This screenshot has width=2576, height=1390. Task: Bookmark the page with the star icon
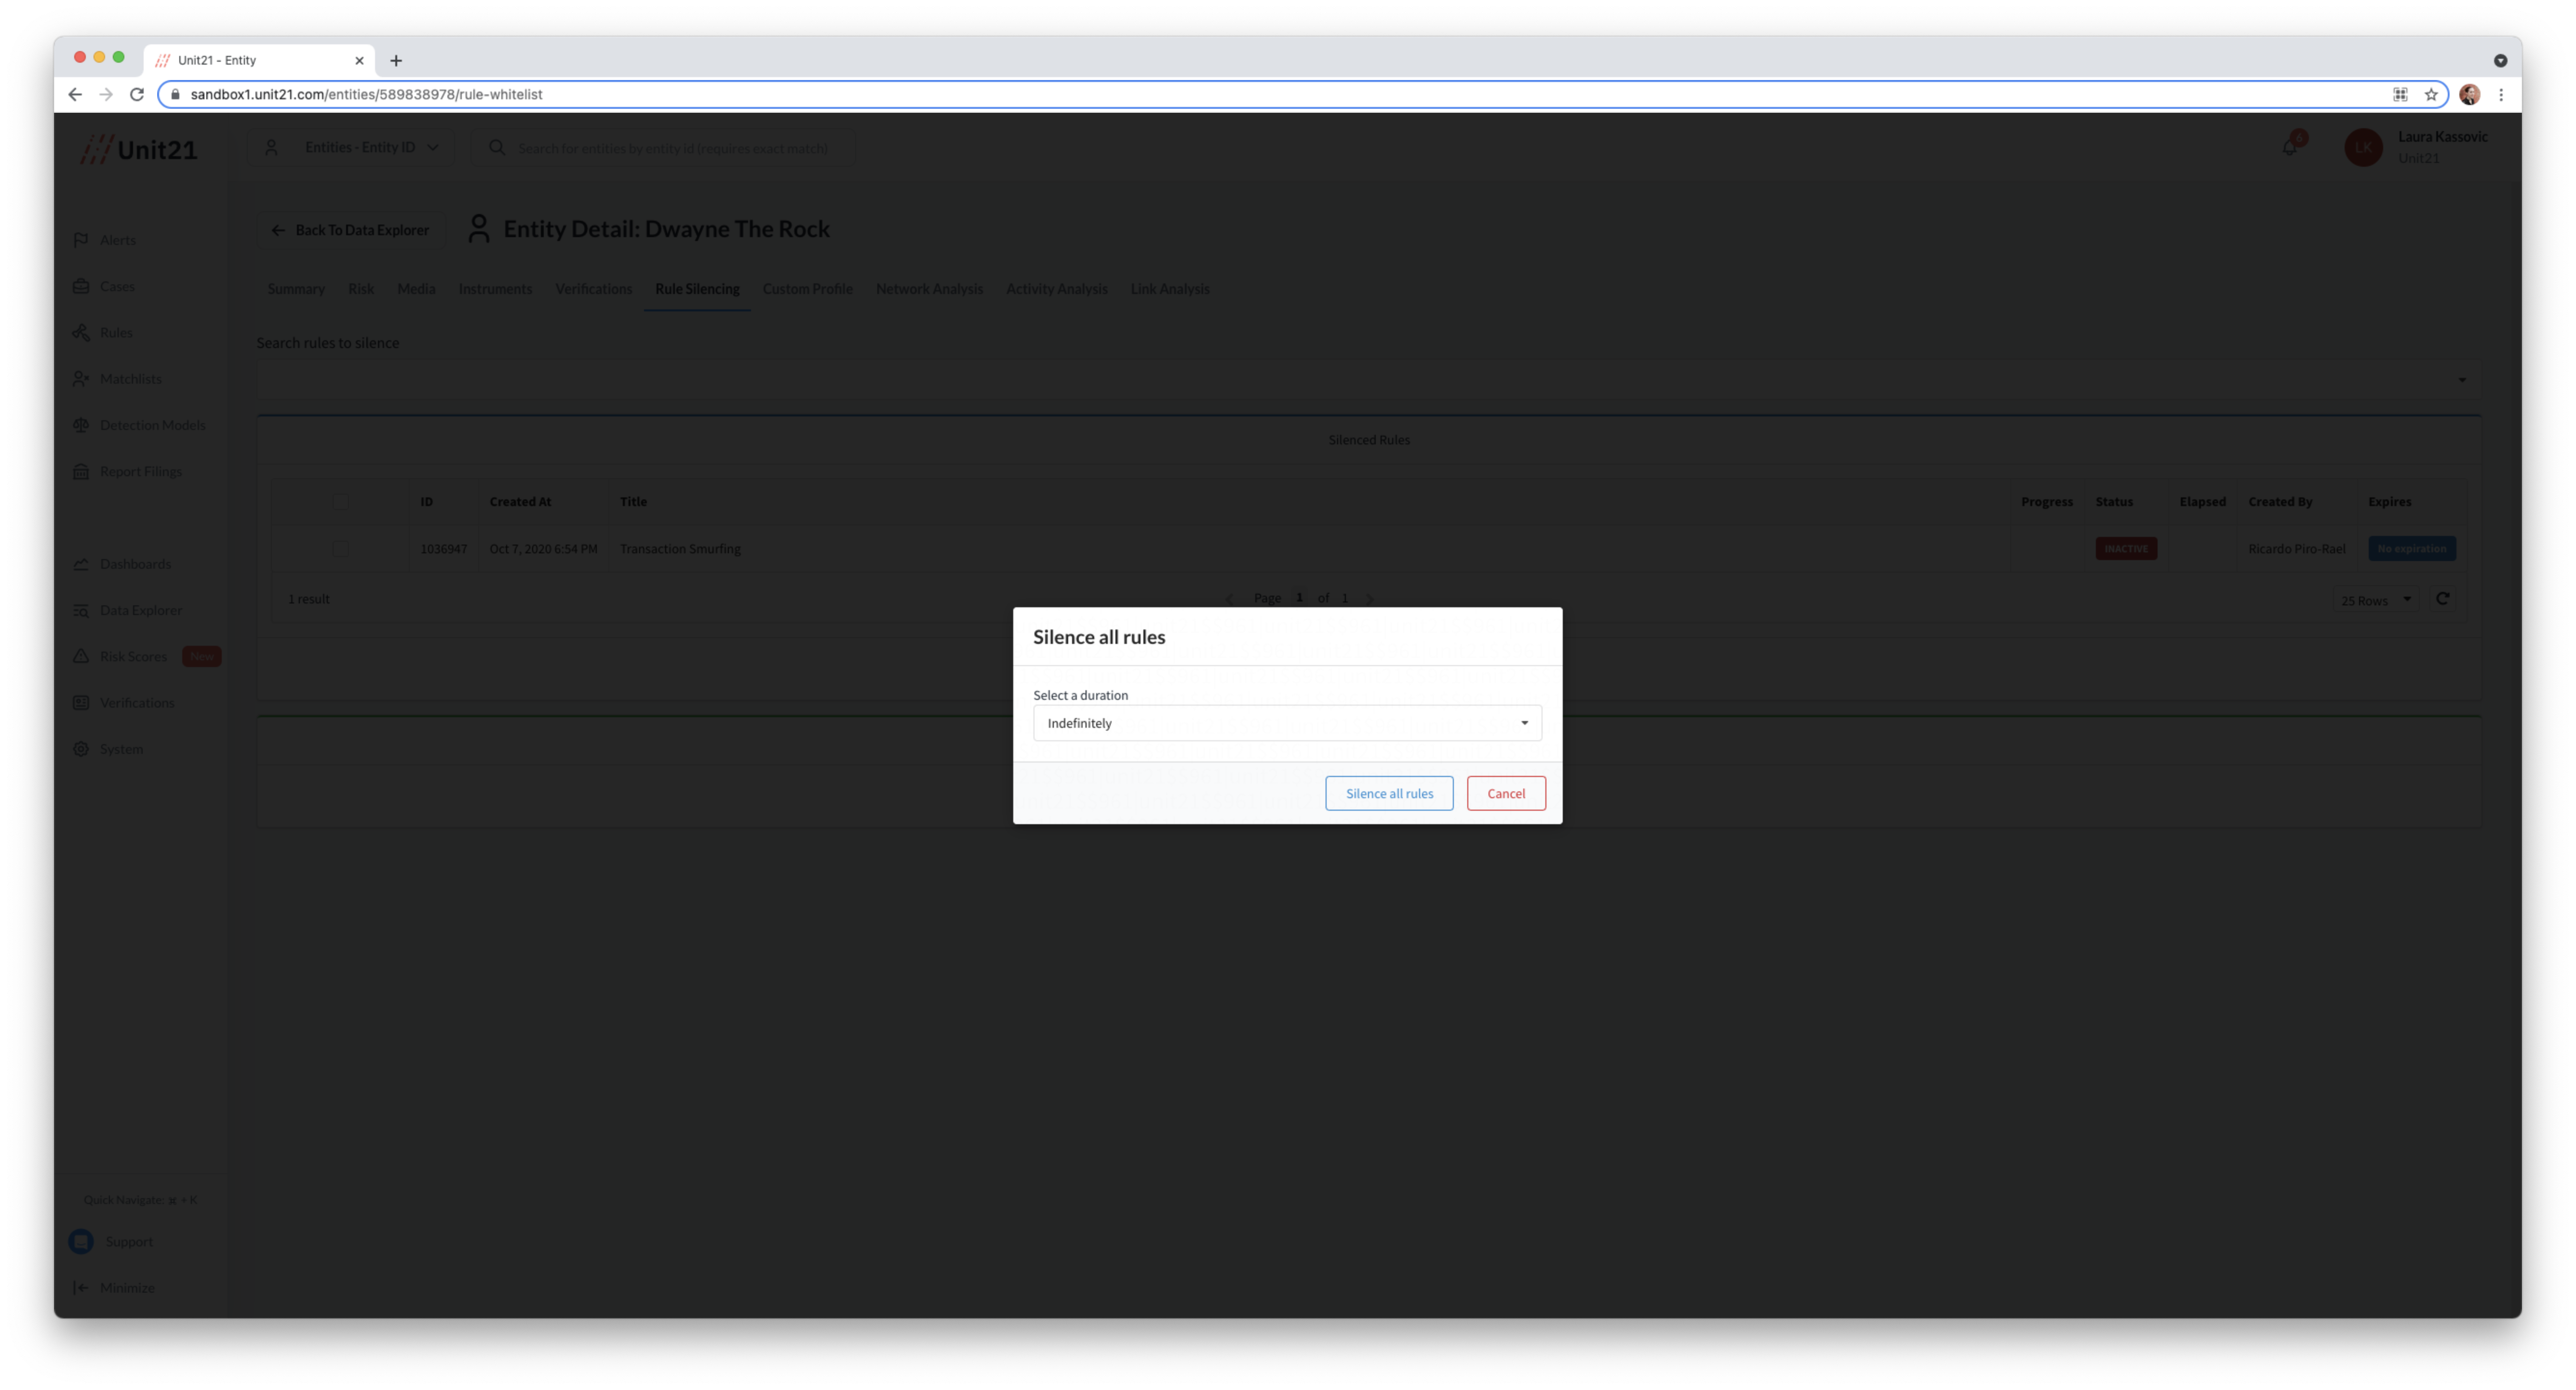[2431, 94]
